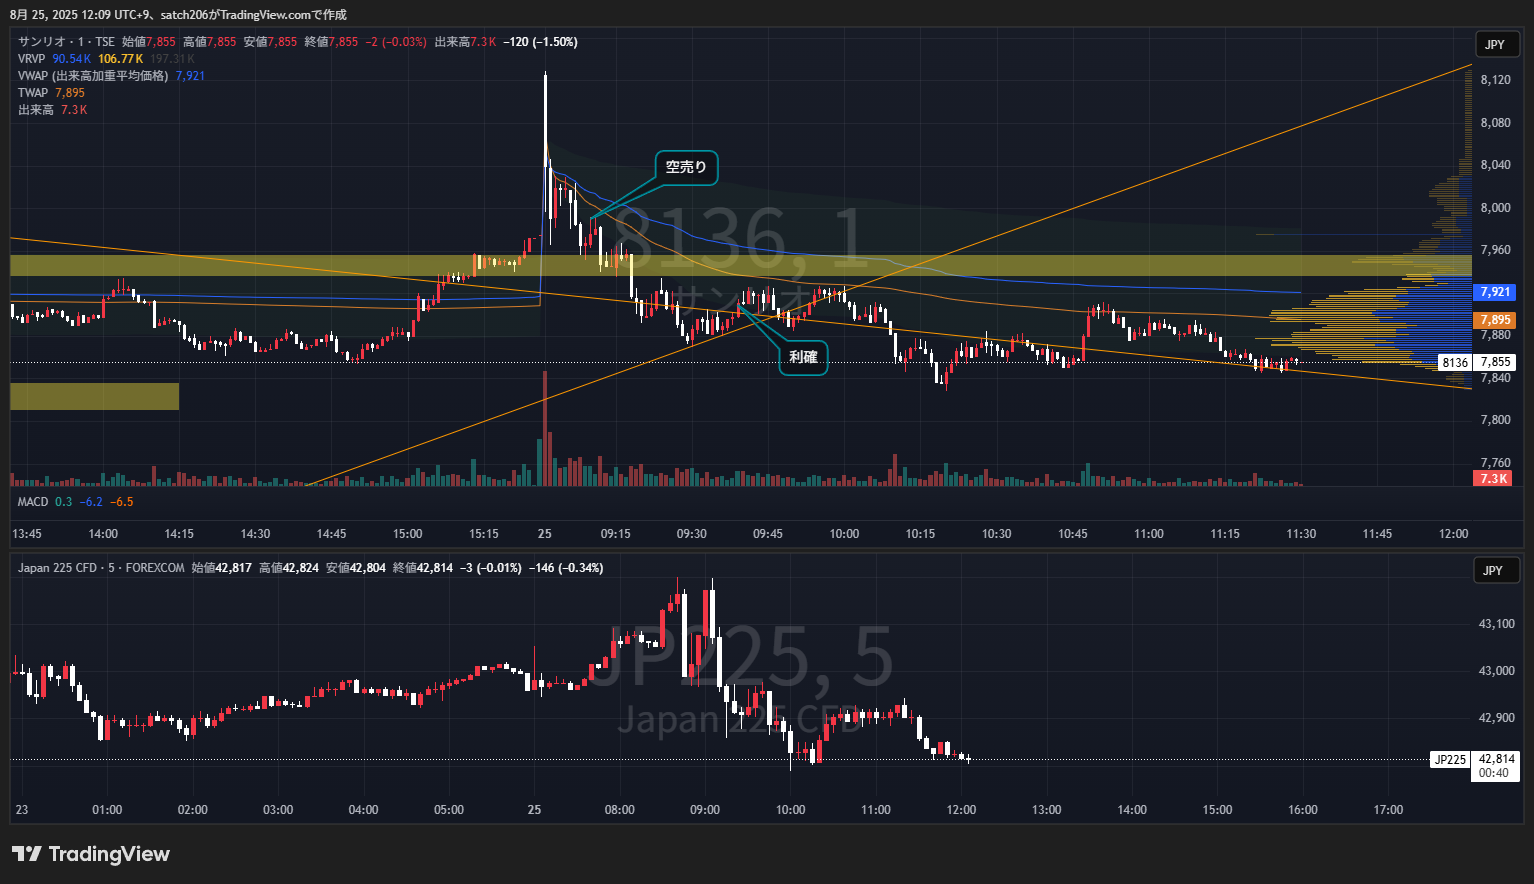Click the 空売り callout annotation
Image resolution: width=1534 pixels, height=884 pixels.
[686, 167]
